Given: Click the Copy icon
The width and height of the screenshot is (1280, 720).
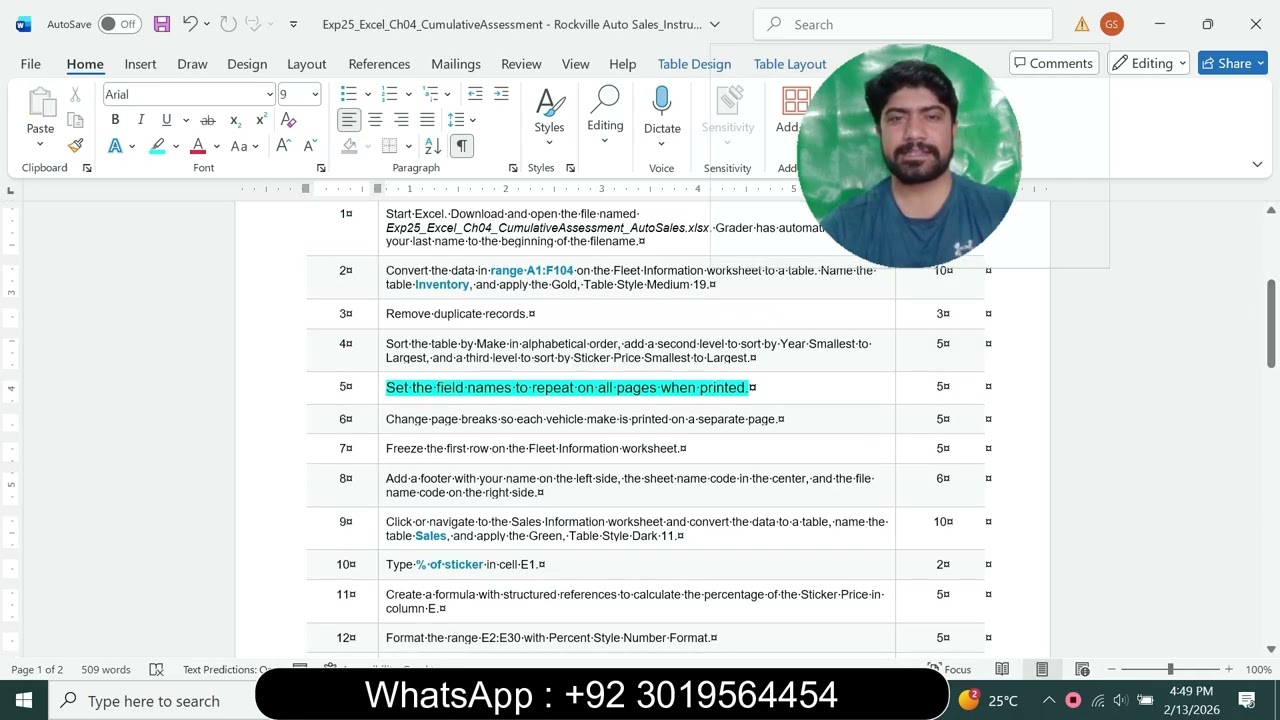Looking at the screenshot, I should pos(75,120).
